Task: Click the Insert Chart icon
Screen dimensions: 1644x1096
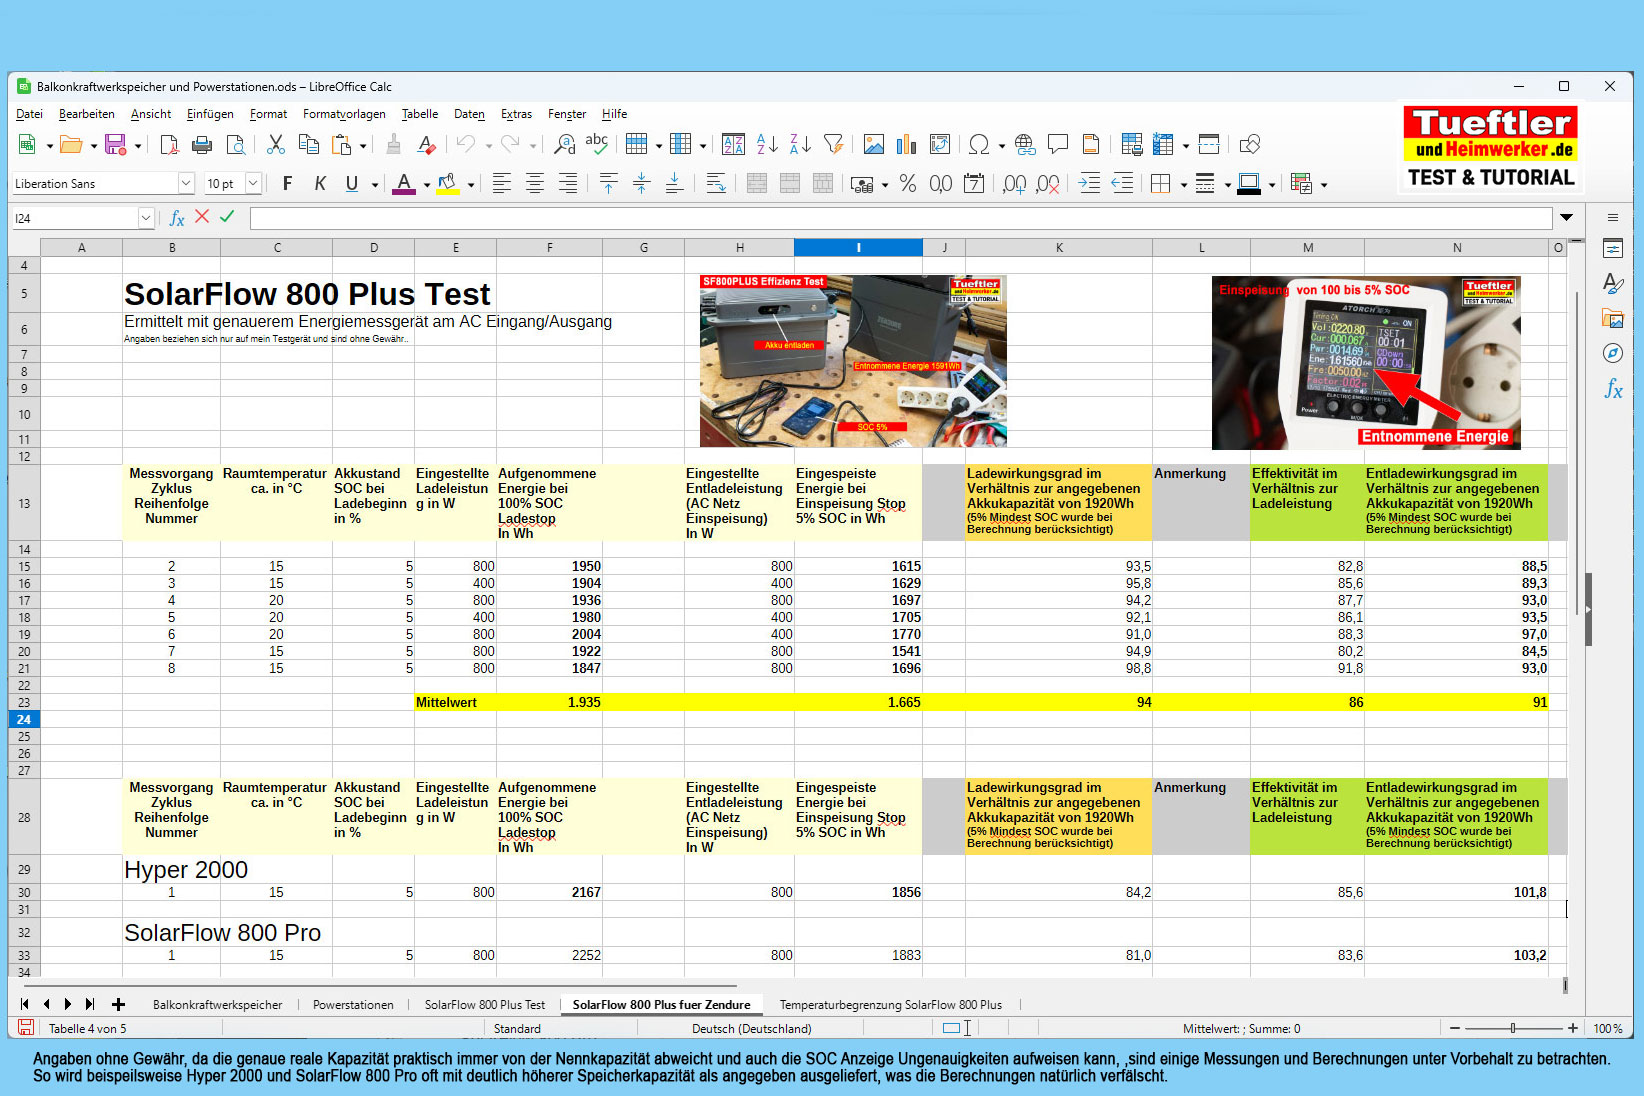Action: point(906,145)
